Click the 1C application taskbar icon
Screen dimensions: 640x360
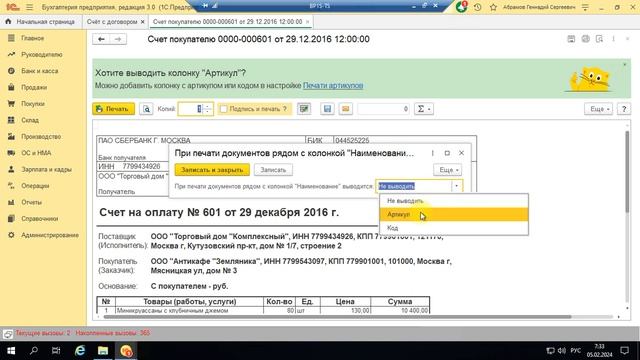click(x=126, y=351)
